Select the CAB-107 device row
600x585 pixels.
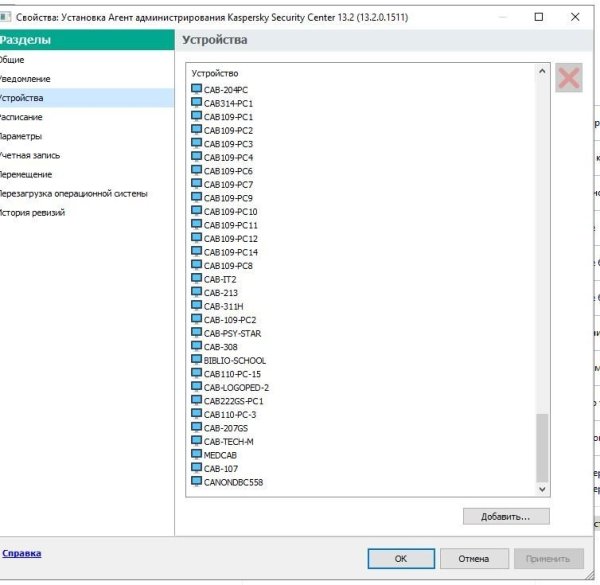[215, 468]
